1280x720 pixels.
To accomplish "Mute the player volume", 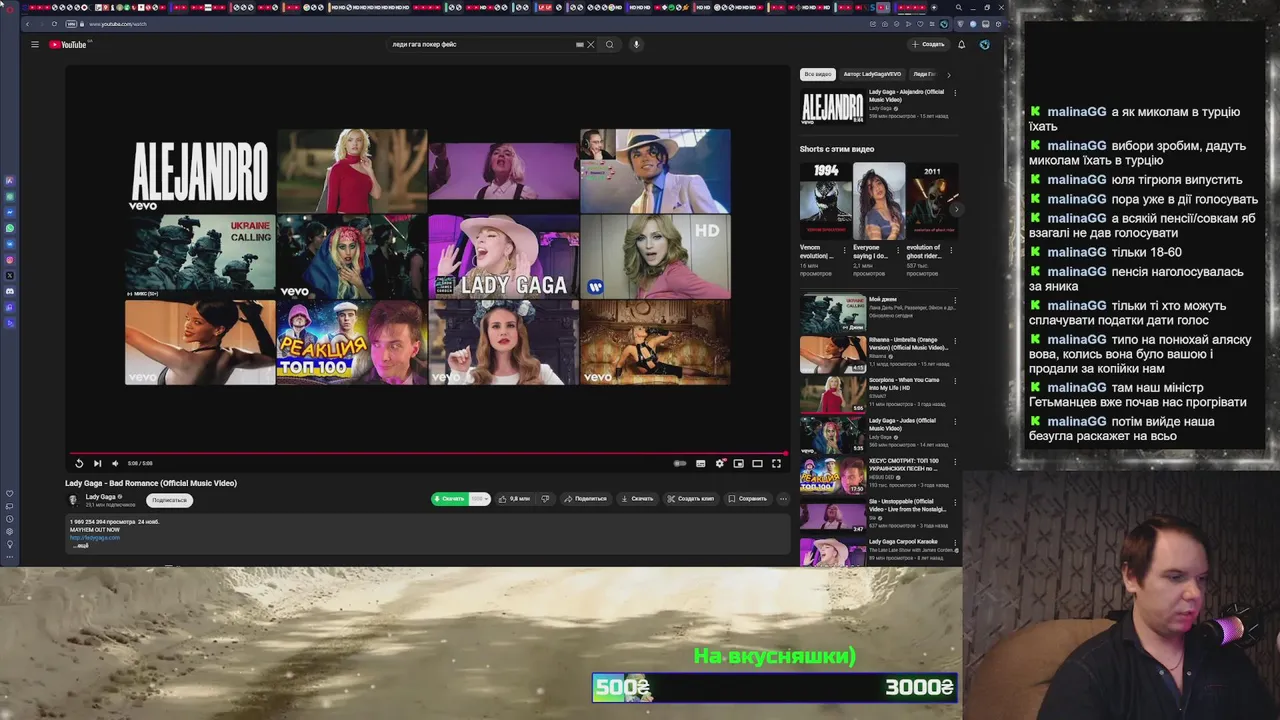I will (x=115, y=463).
